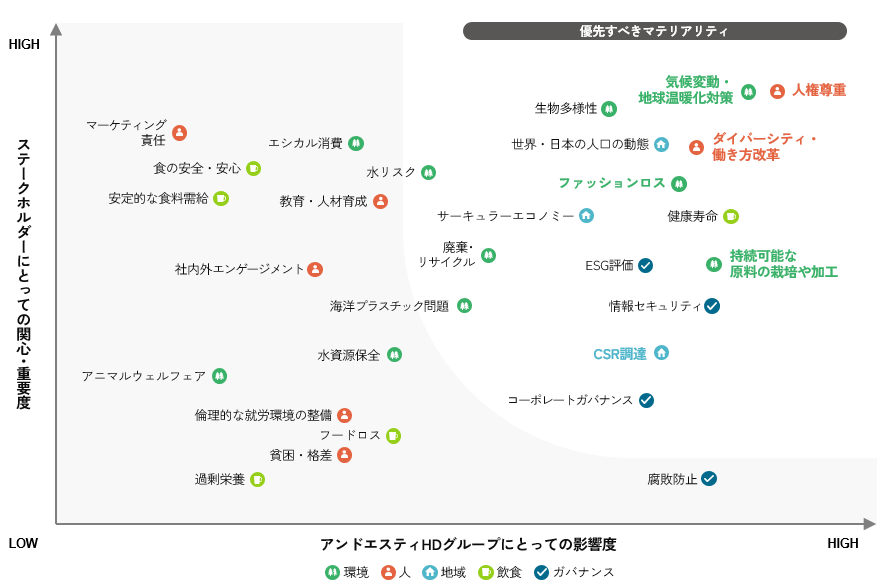Click the 持続可能な原料の栽培や加工 text
Screen dimensions: 889x588
click(783, 264)
